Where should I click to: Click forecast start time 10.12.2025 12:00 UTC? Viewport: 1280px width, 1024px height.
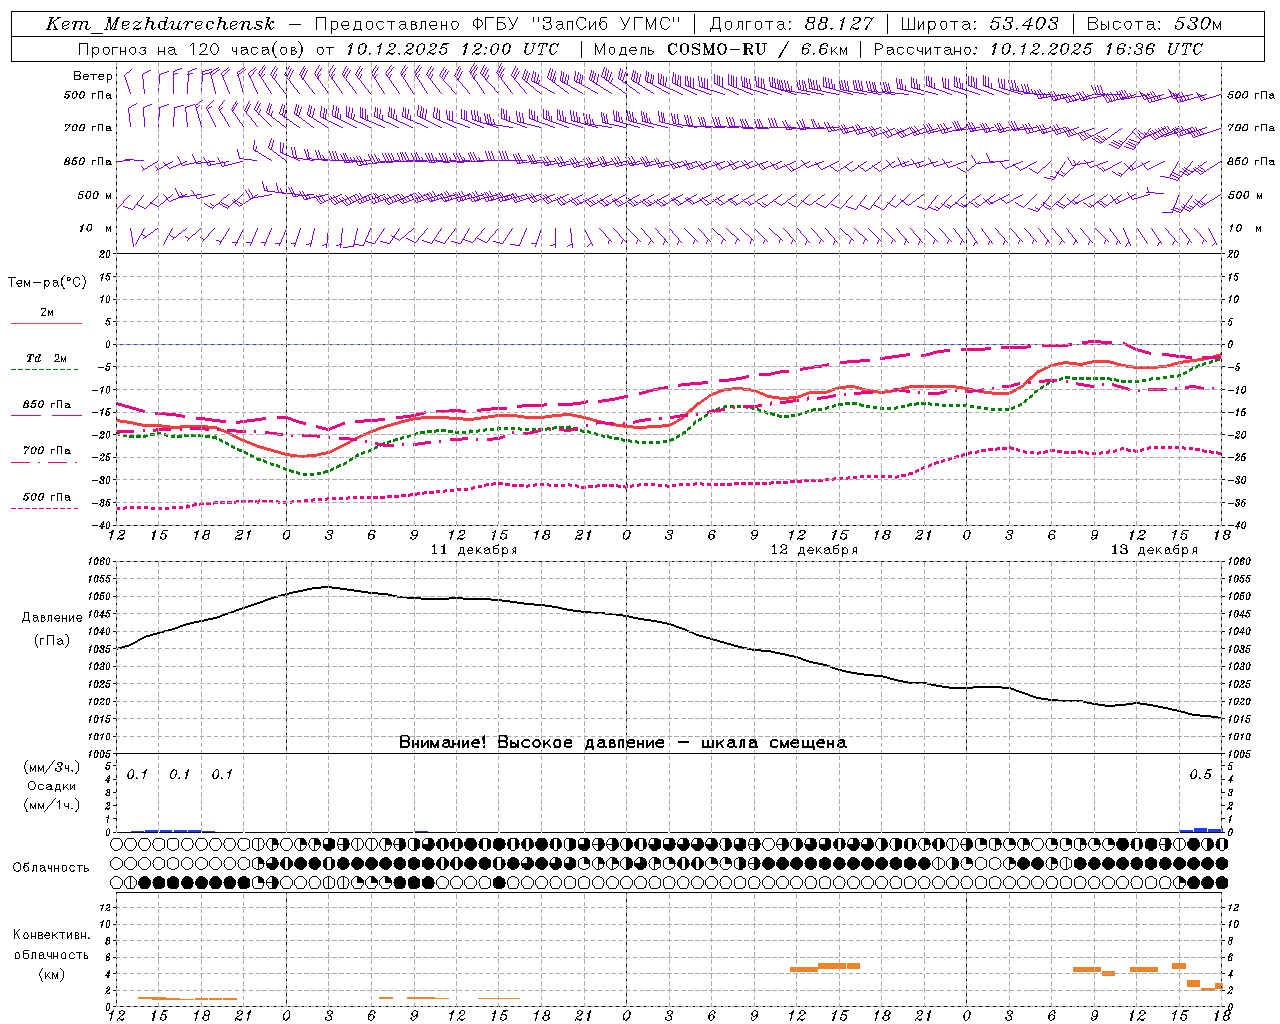click(452, 49)
